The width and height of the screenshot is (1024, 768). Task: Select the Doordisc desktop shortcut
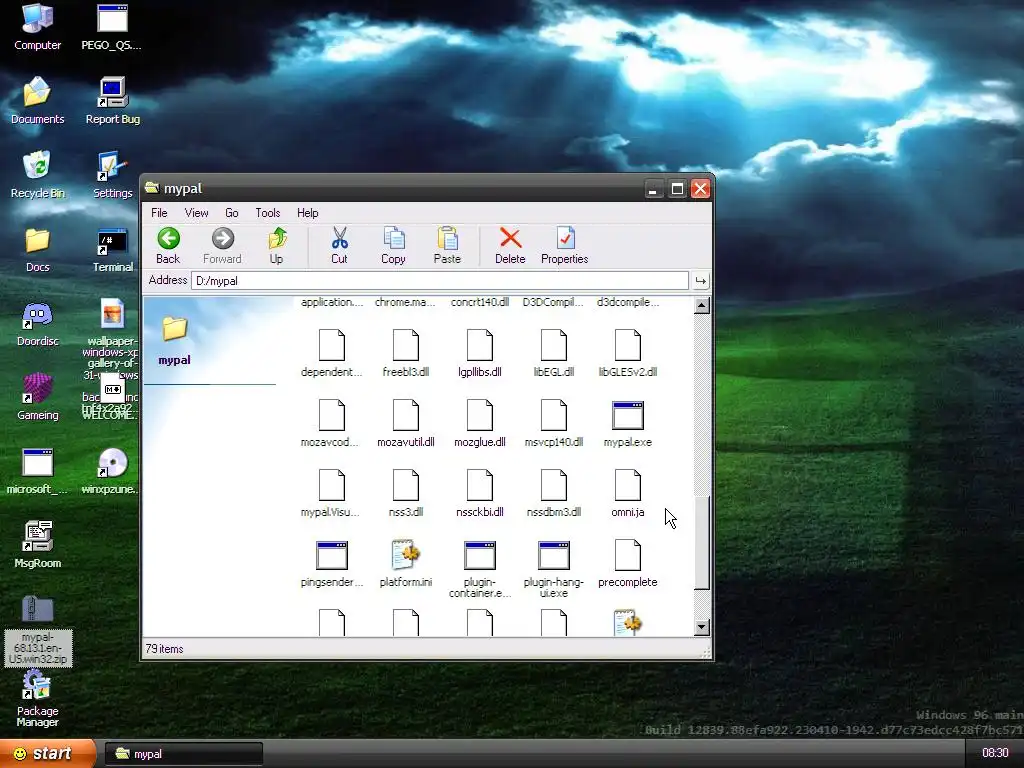pos(37,324)
